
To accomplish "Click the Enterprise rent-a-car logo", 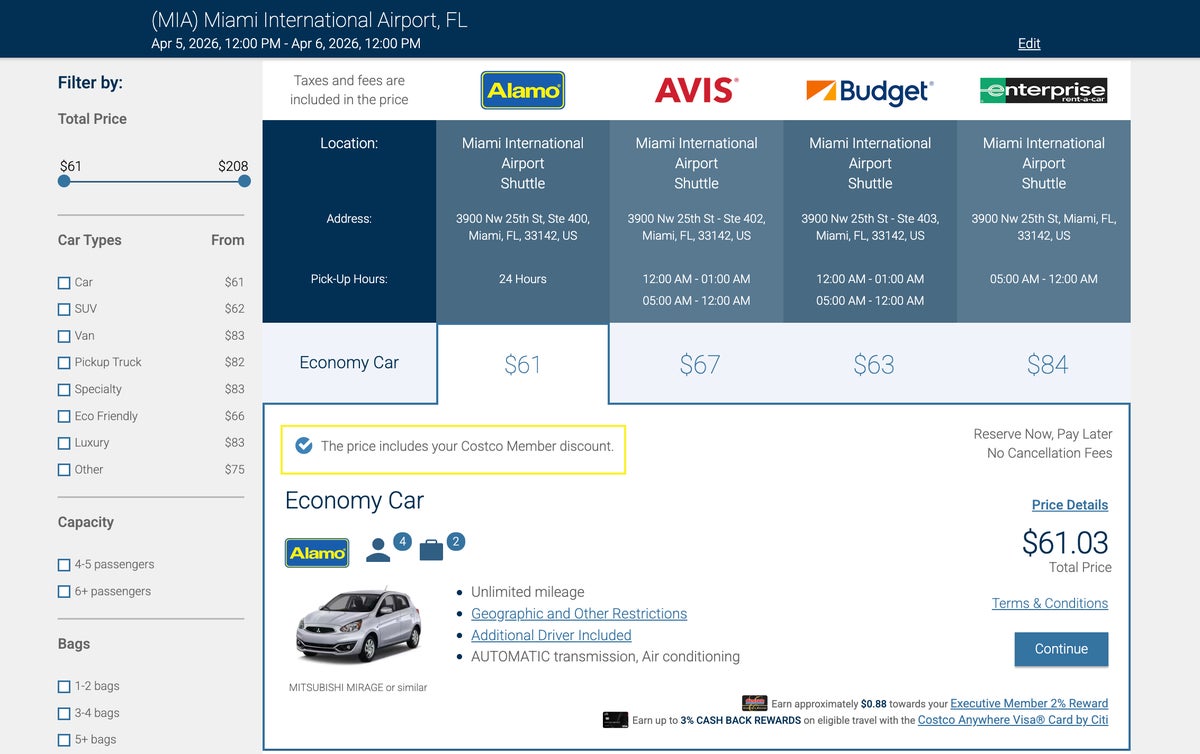I will pyautogui.click(x=1043, y=91).
